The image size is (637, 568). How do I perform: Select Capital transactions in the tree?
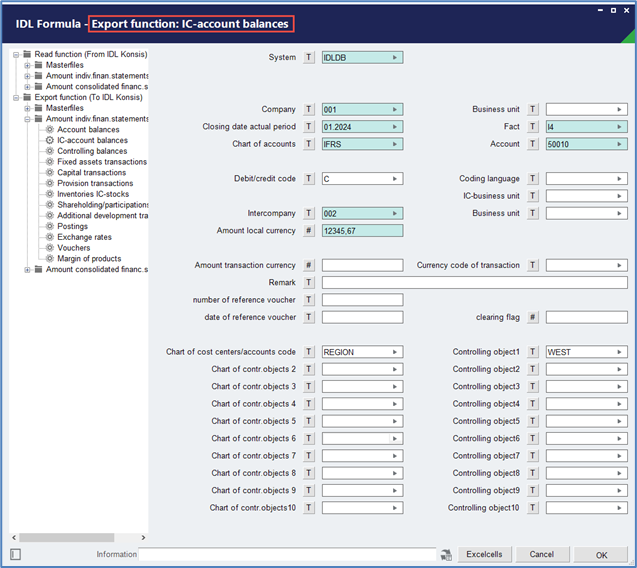click(91, 173)
